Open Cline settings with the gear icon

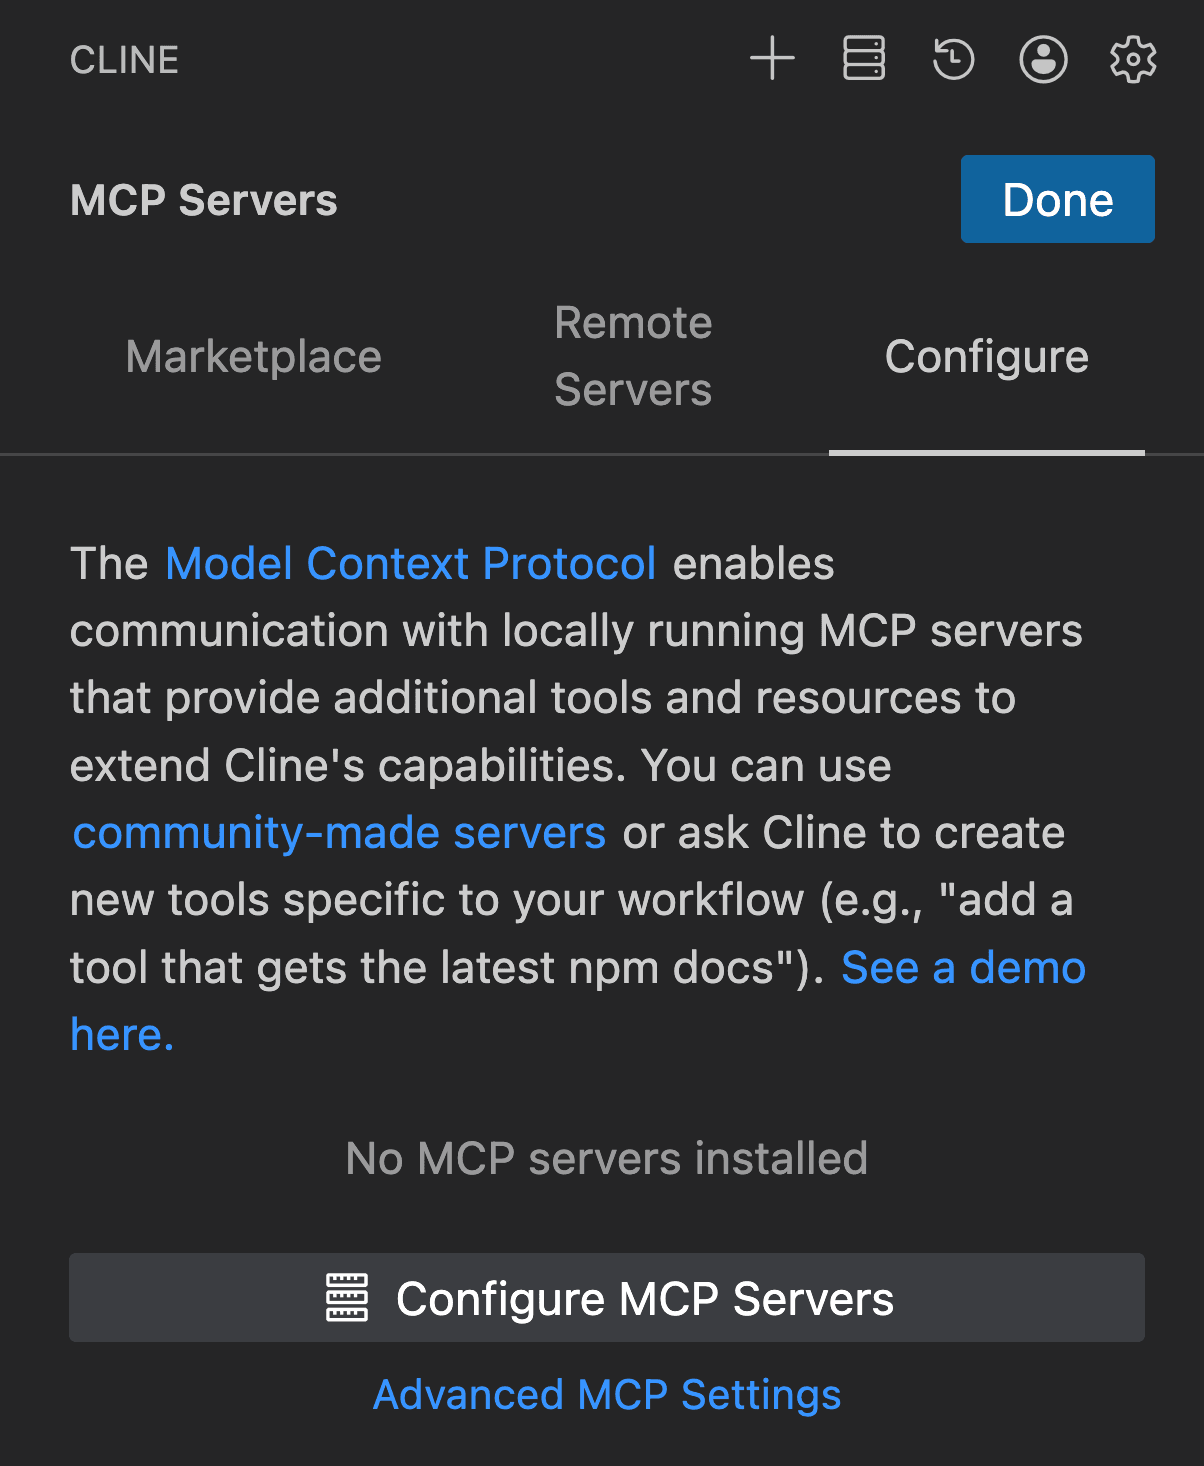(1132, 59)
